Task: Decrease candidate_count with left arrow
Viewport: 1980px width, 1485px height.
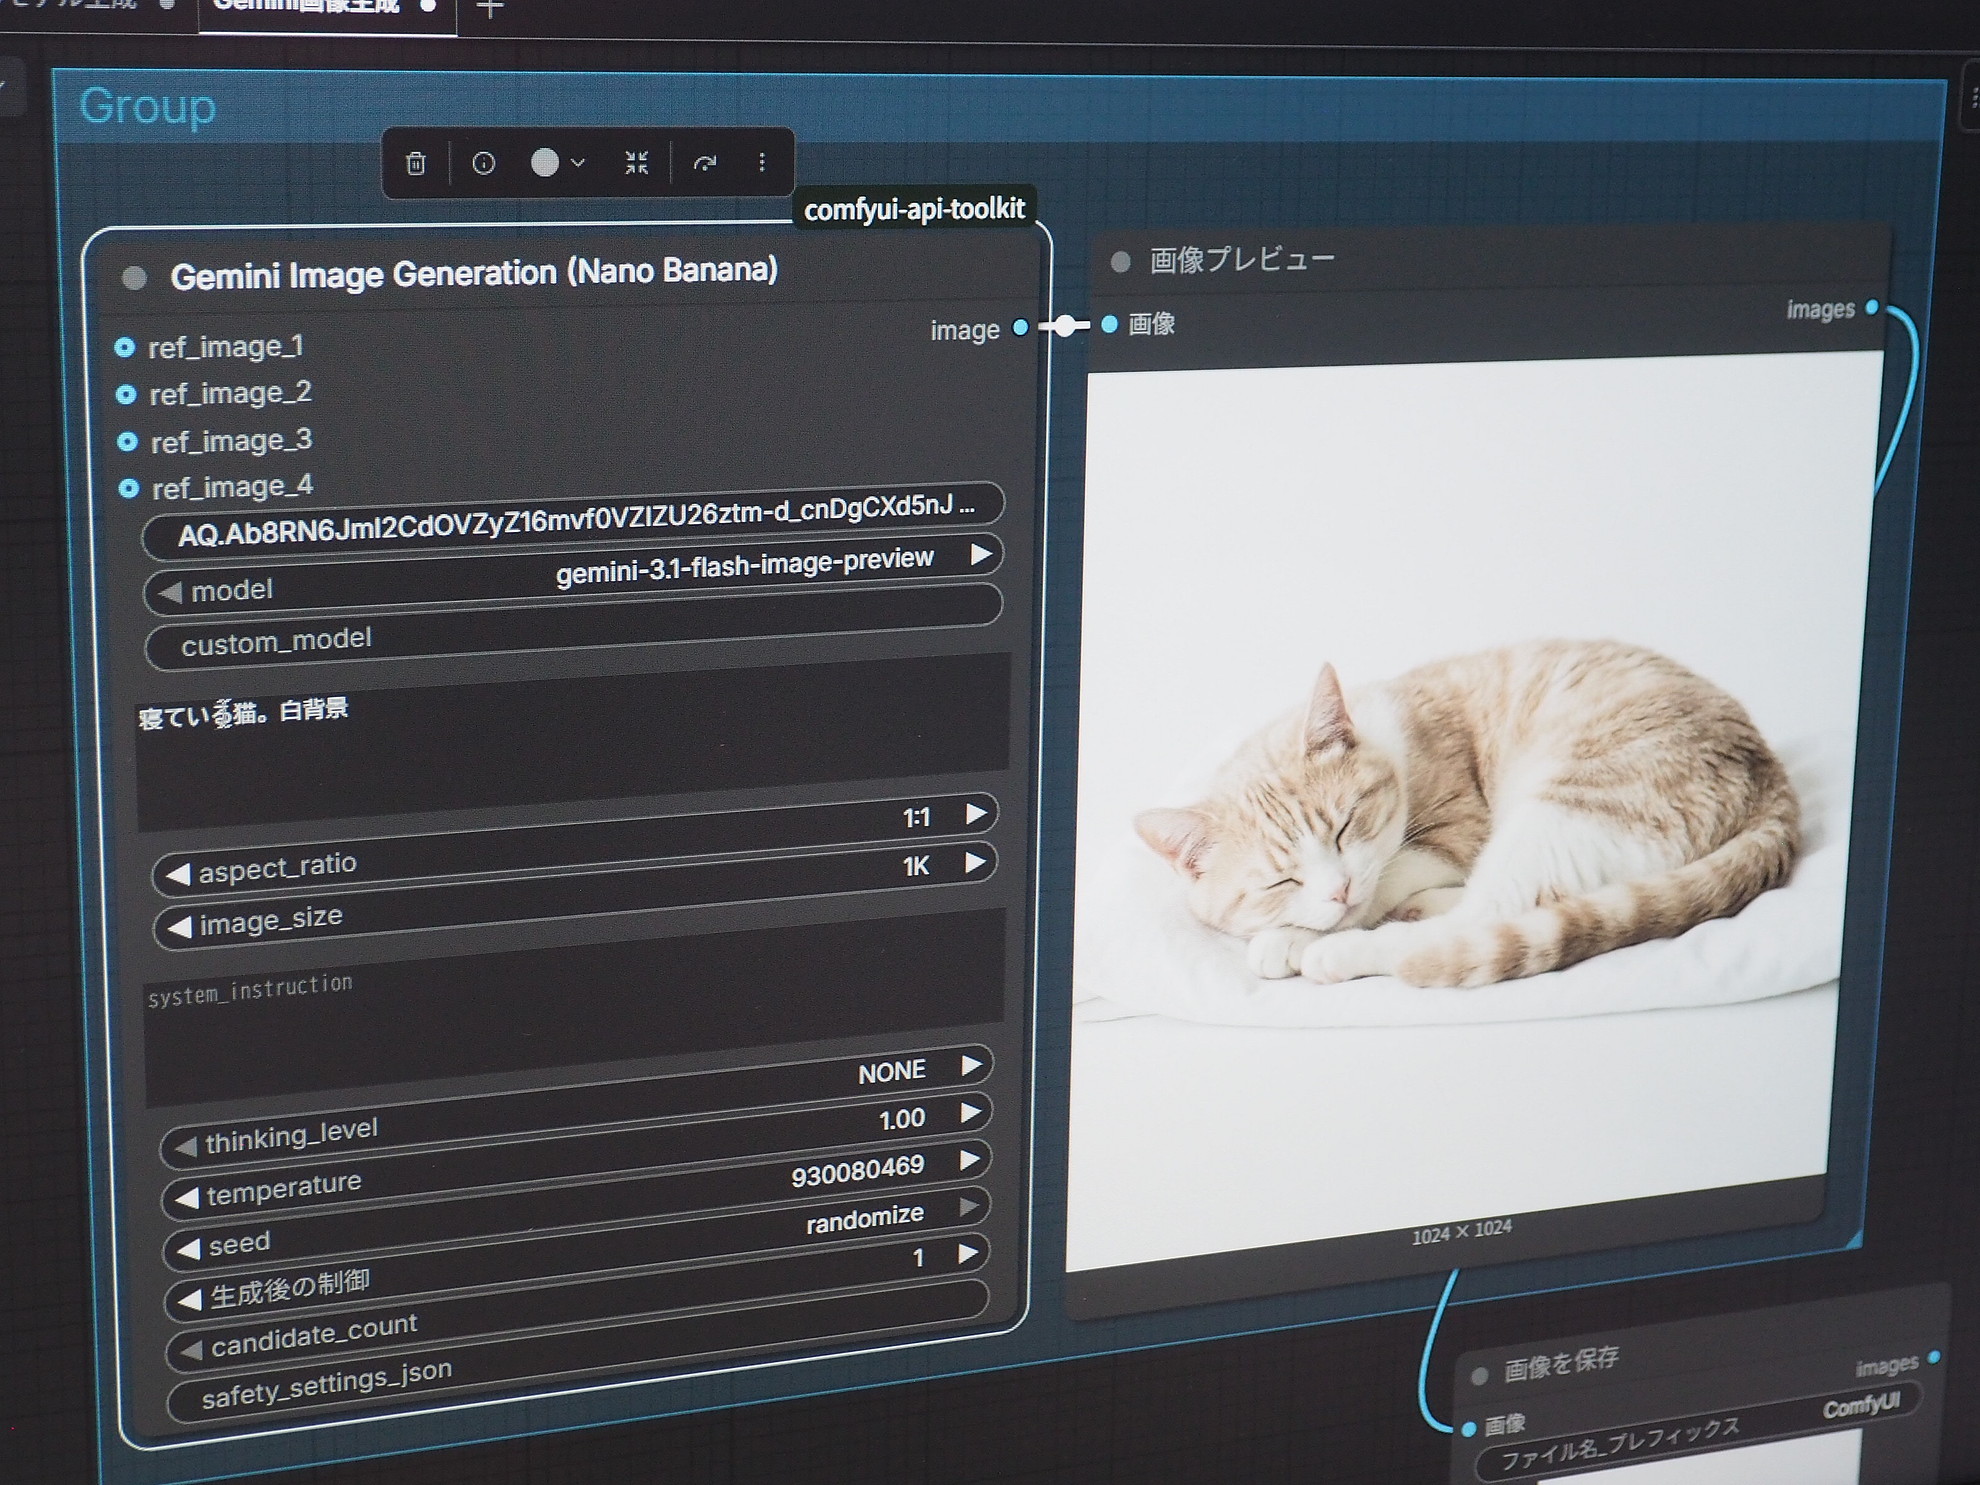Action: (x=191, y=1351)
